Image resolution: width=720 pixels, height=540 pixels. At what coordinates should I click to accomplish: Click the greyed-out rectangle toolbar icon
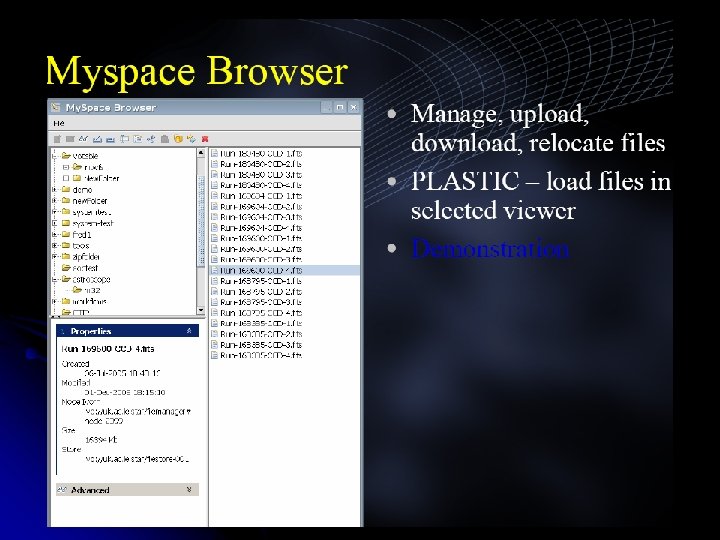(70, 139)
